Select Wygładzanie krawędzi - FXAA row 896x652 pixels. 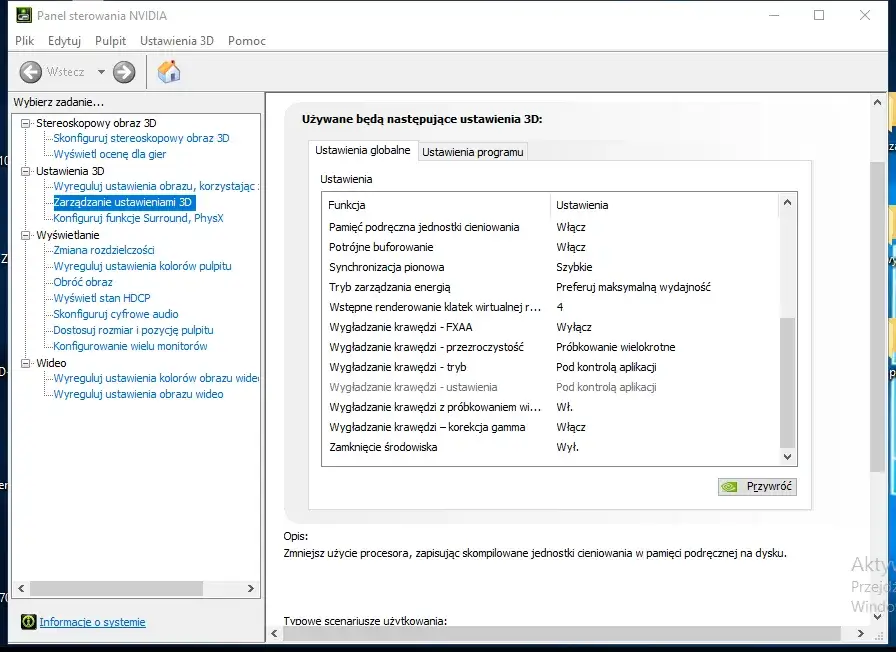tap(550, 327)
